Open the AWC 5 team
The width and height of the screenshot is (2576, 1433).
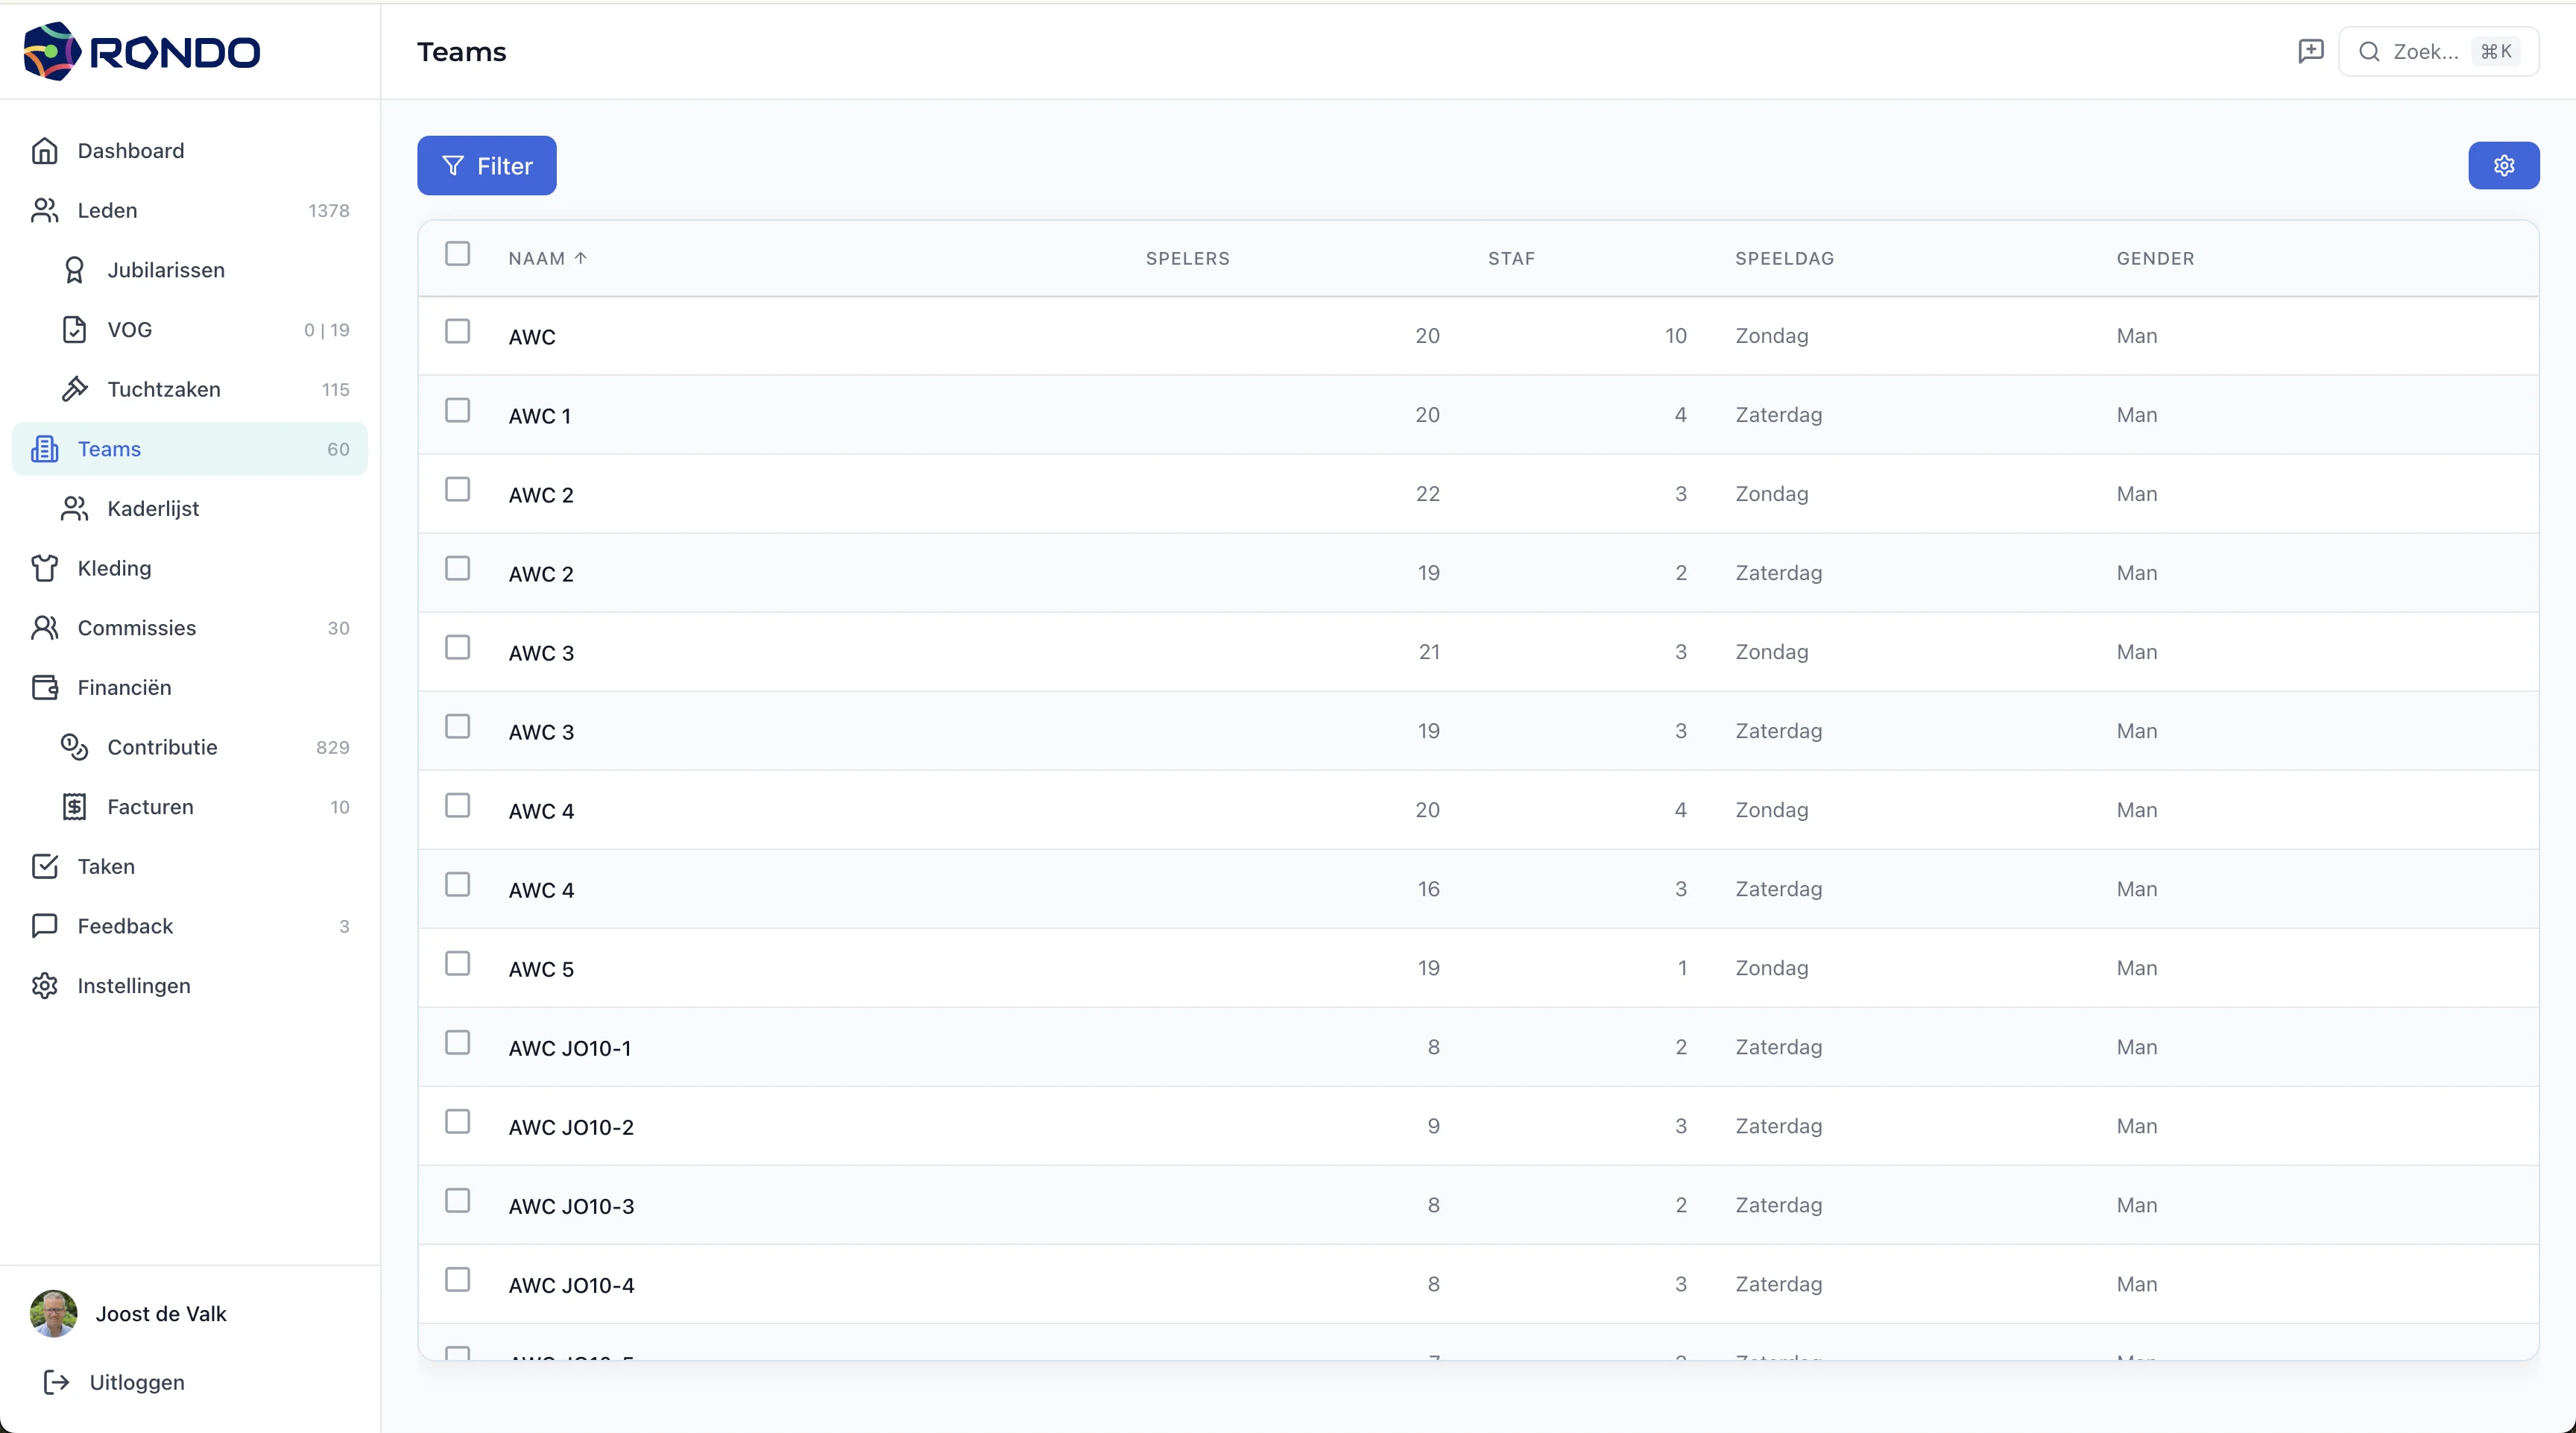(541, 969)
